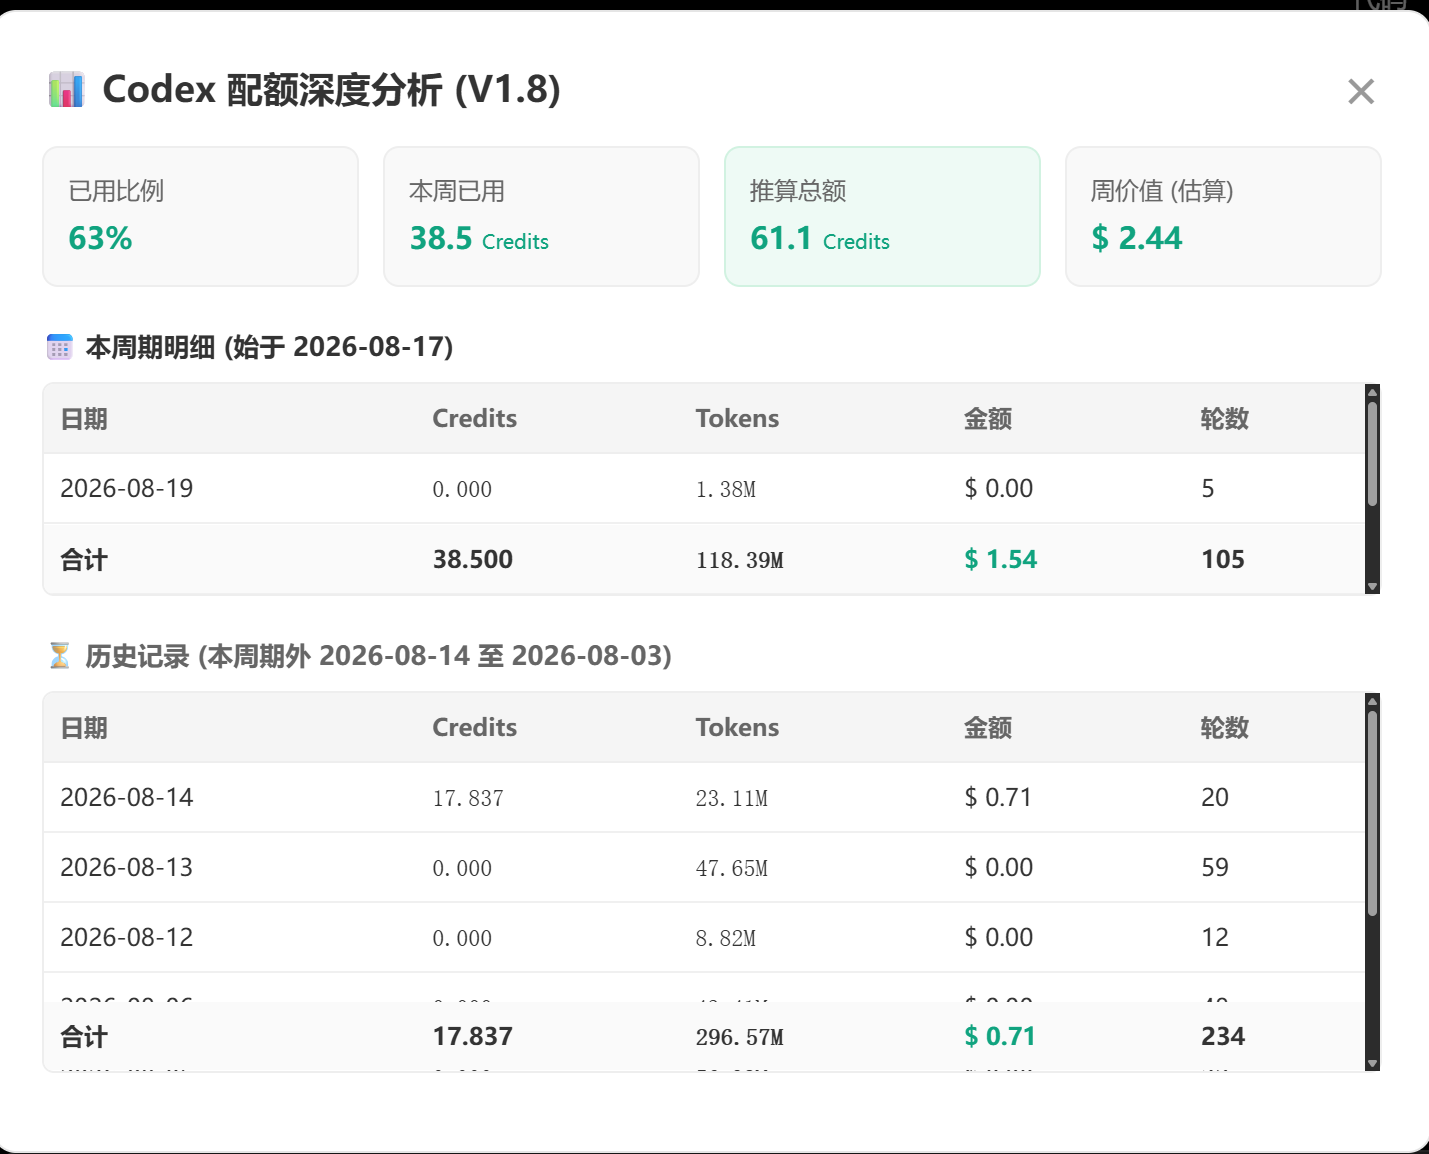Select the date cell 2026-08-14
This screenshot has height=1154, width=1429.
tap(127, 797)
